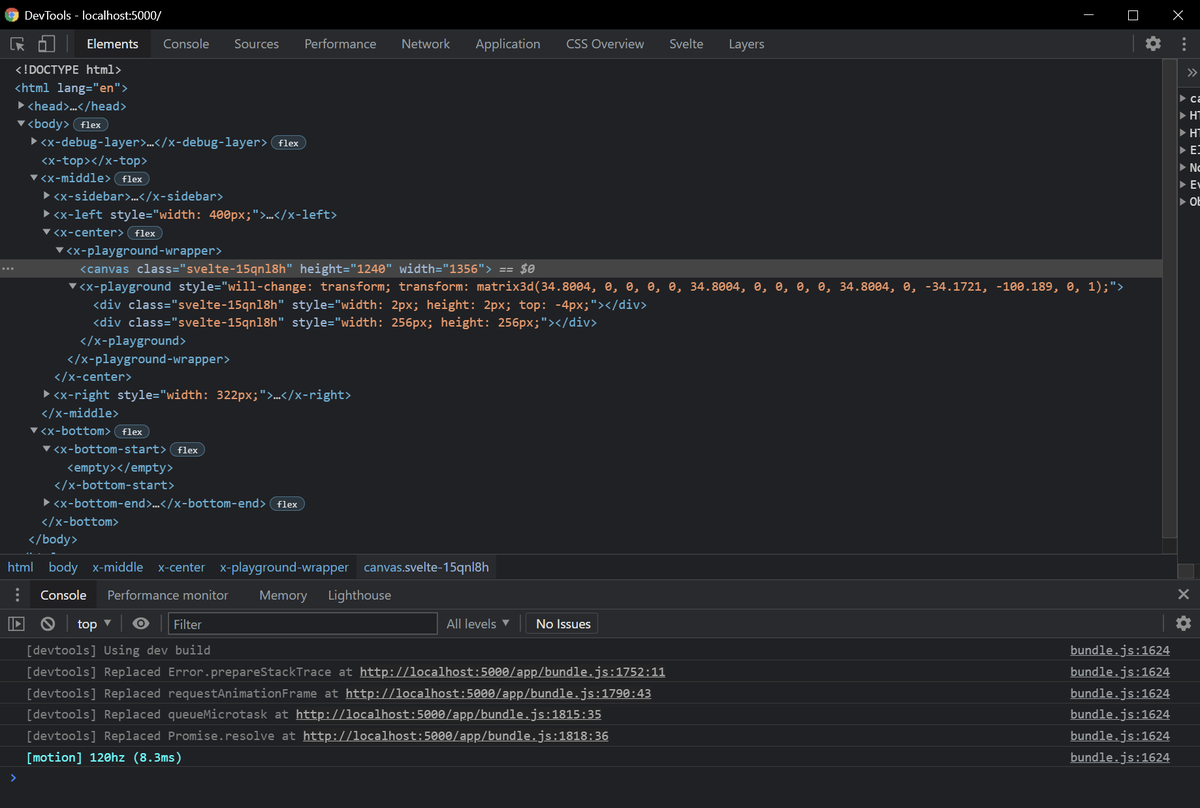
Task: Click the Chrome icon in title bar
Action: 13,15
